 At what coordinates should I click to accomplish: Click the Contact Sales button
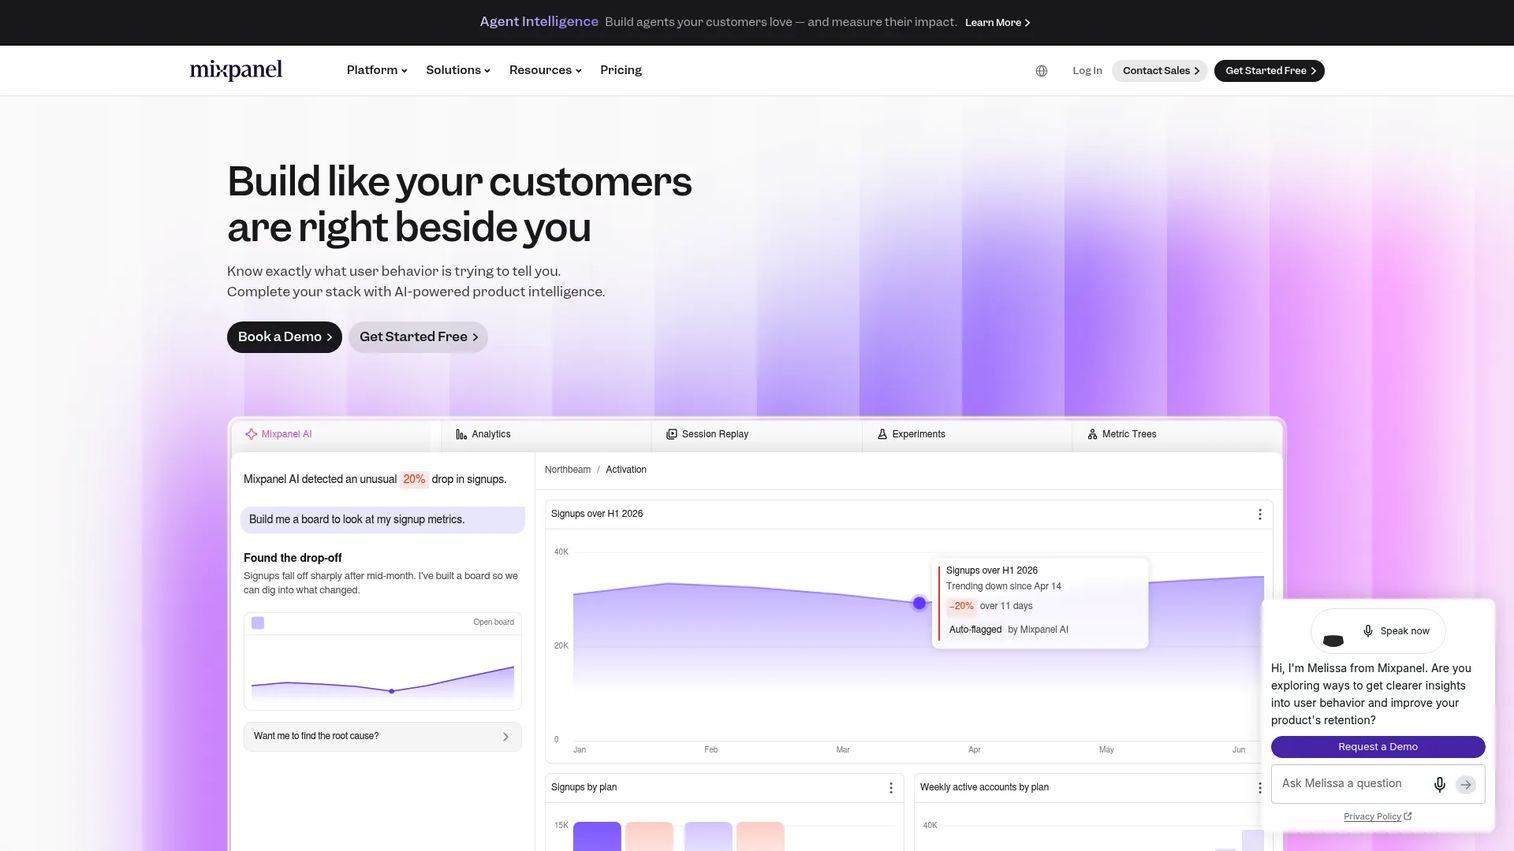(x=1160, y=71)
